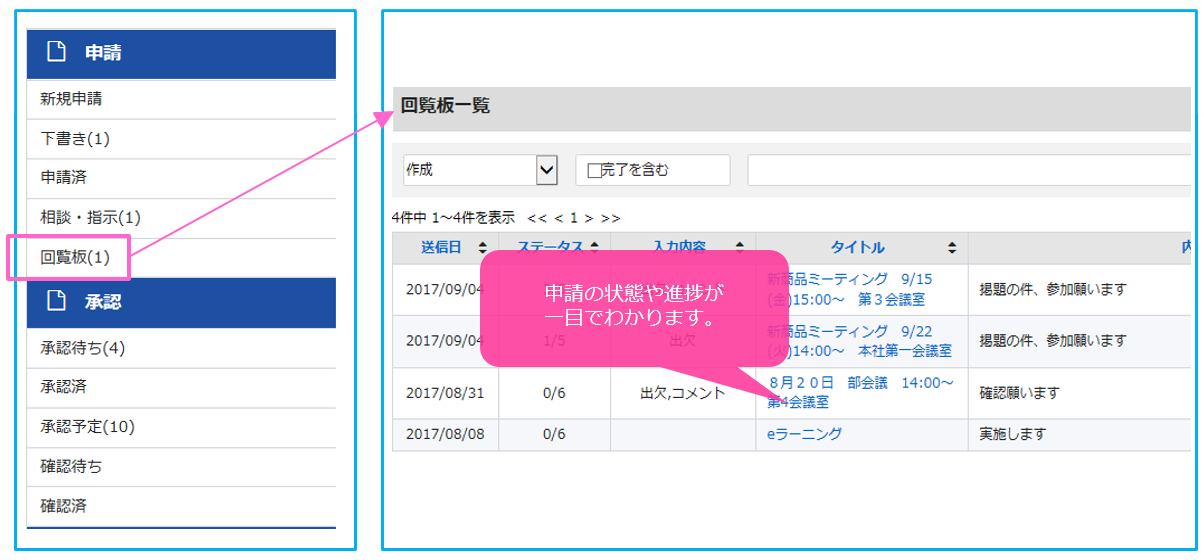Sort table by 送信日 column arrows
This screenshot has height=560, width=1204.
click(483, 248)
